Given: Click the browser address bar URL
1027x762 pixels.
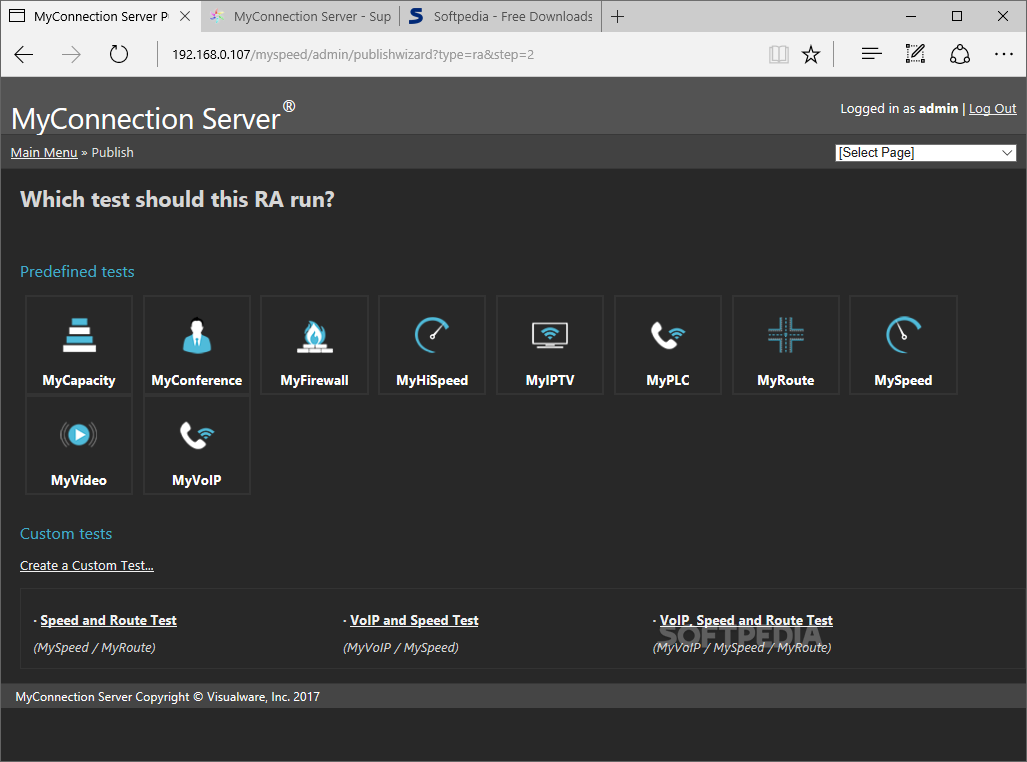Looking at the screenshot, I should coord(353,54).
